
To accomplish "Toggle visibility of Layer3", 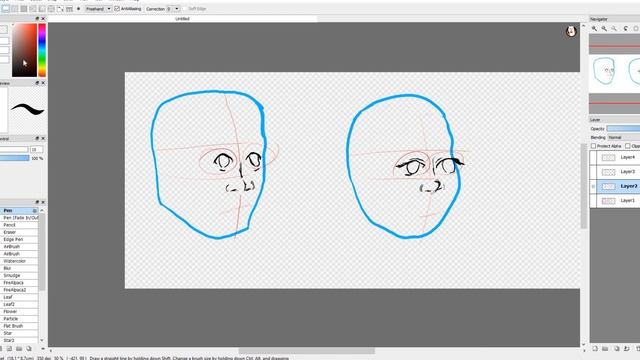I will (593, 172).
